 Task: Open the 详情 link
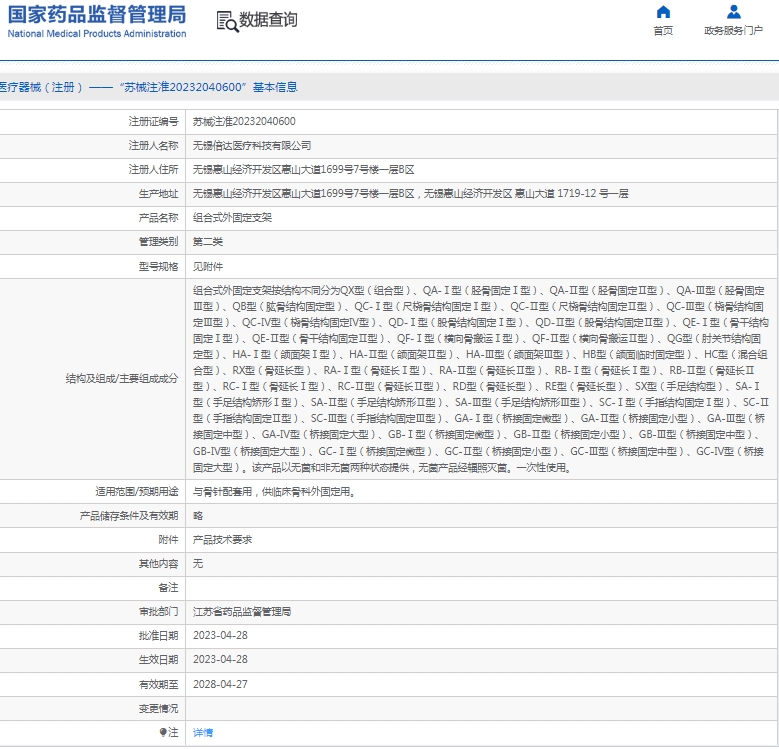[x=203, y=733]
